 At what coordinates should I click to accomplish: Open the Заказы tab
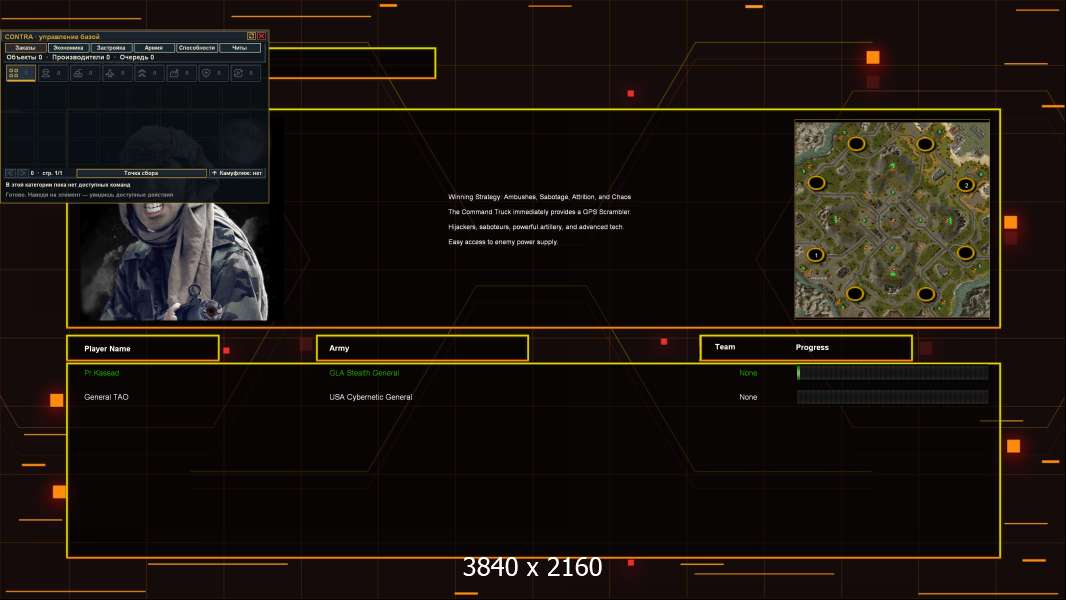pos(25,48)
